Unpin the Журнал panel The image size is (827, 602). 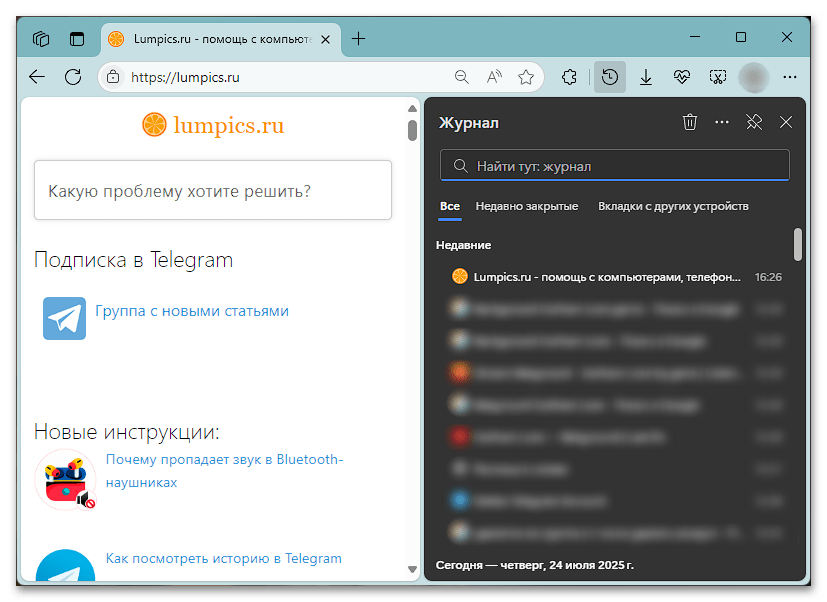[x=753, y=122]
